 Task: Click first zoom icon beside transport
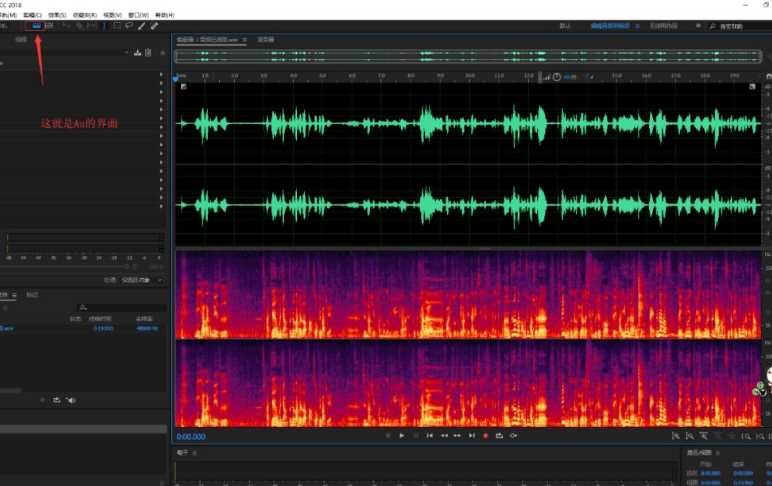point(676,436)
